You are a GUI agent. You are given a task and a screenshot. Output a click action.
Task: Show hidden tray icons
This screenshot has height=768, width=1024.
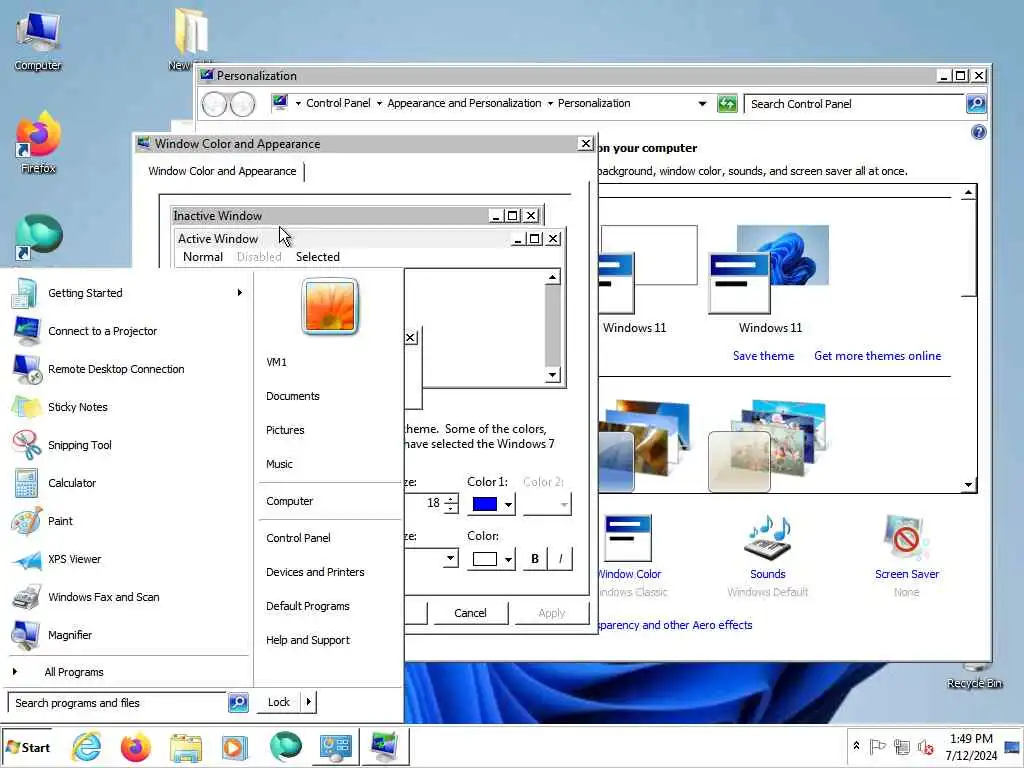coord(856,746)
